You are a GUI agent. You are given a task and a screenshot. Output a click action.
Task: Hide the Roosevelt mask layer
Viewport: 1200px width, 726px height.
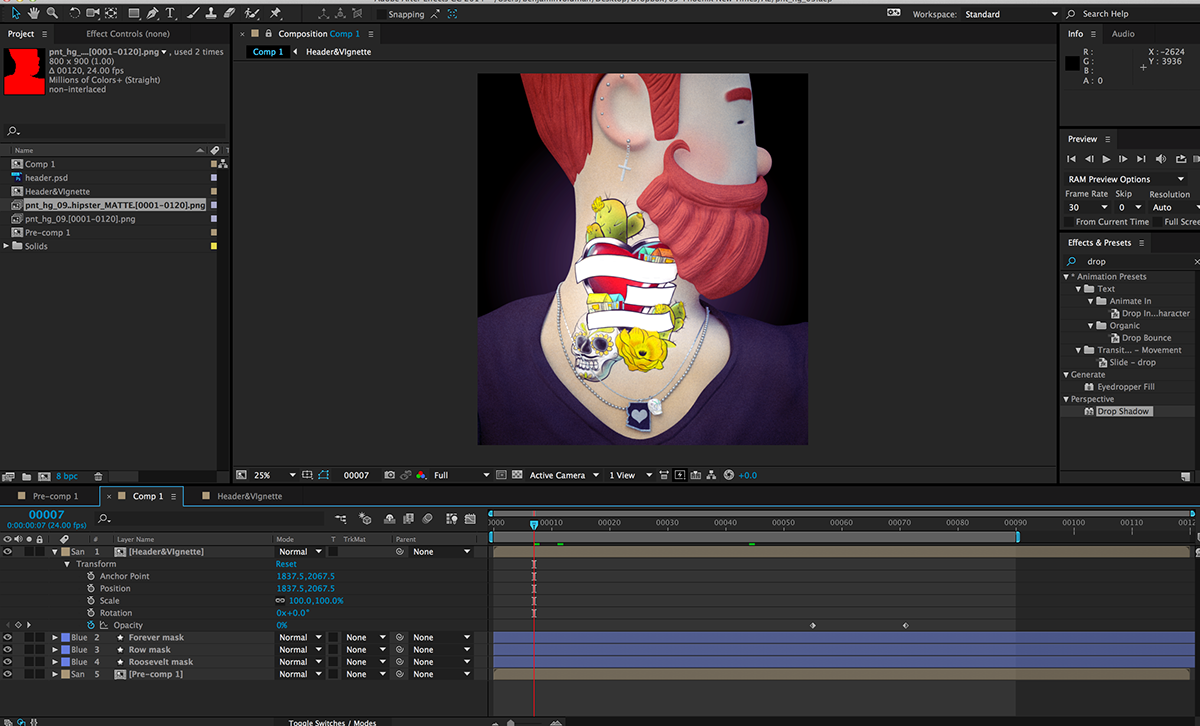click(8, 662)
